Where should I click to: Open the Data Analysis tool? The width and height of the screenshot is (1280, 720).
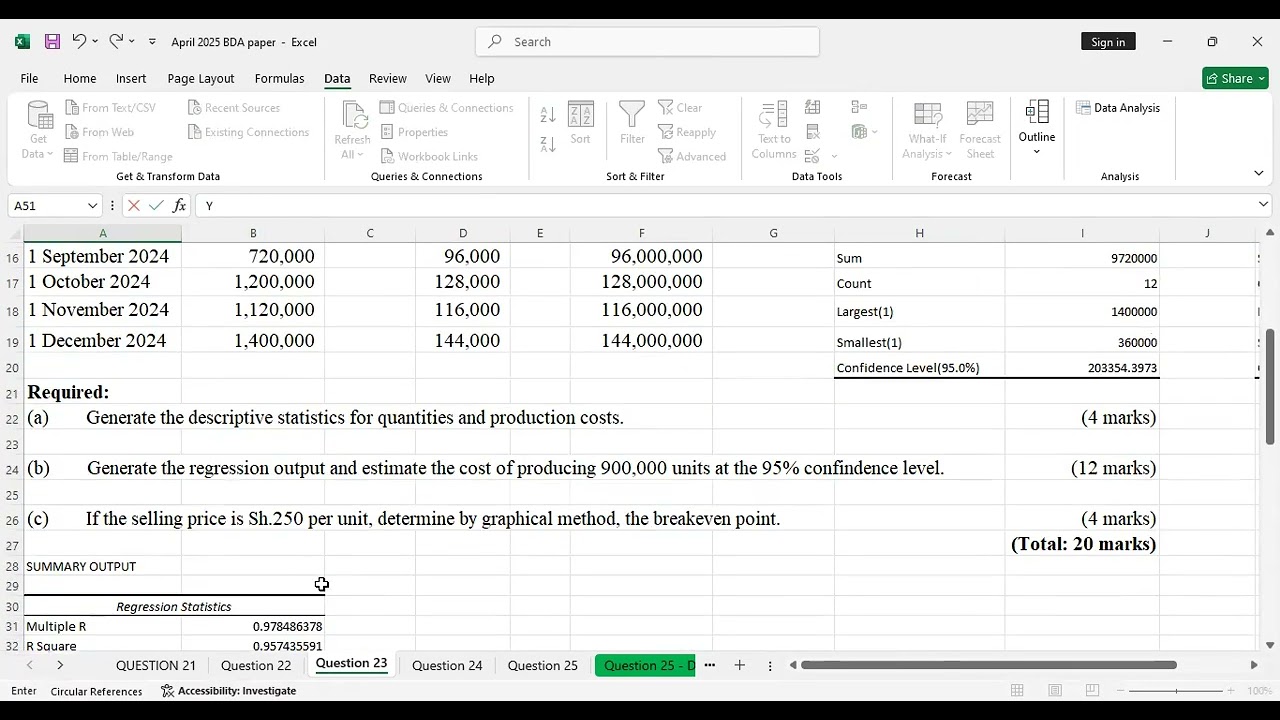pyautogui.click(x=1118, y=108)
